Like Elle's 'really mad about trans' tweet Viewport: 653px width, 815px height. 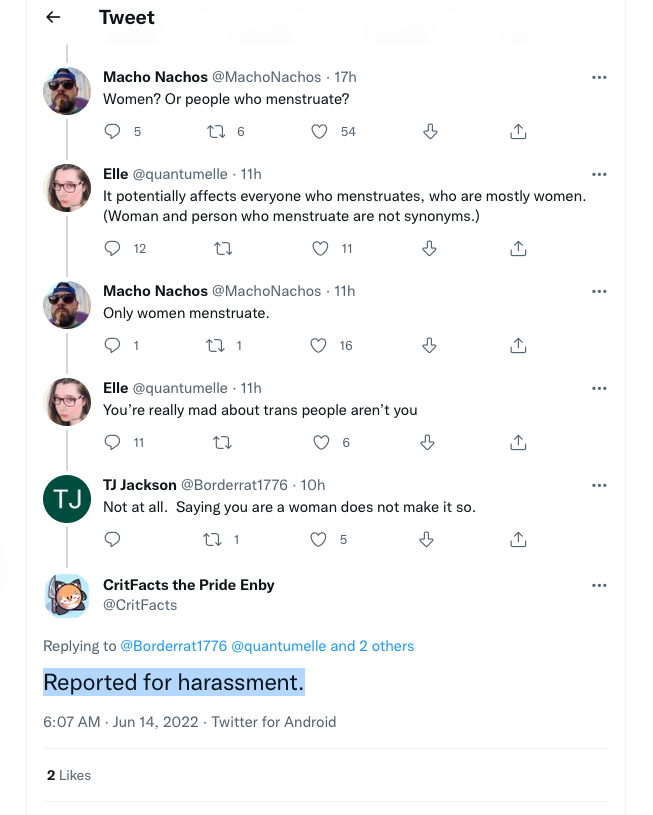point(321,442)
